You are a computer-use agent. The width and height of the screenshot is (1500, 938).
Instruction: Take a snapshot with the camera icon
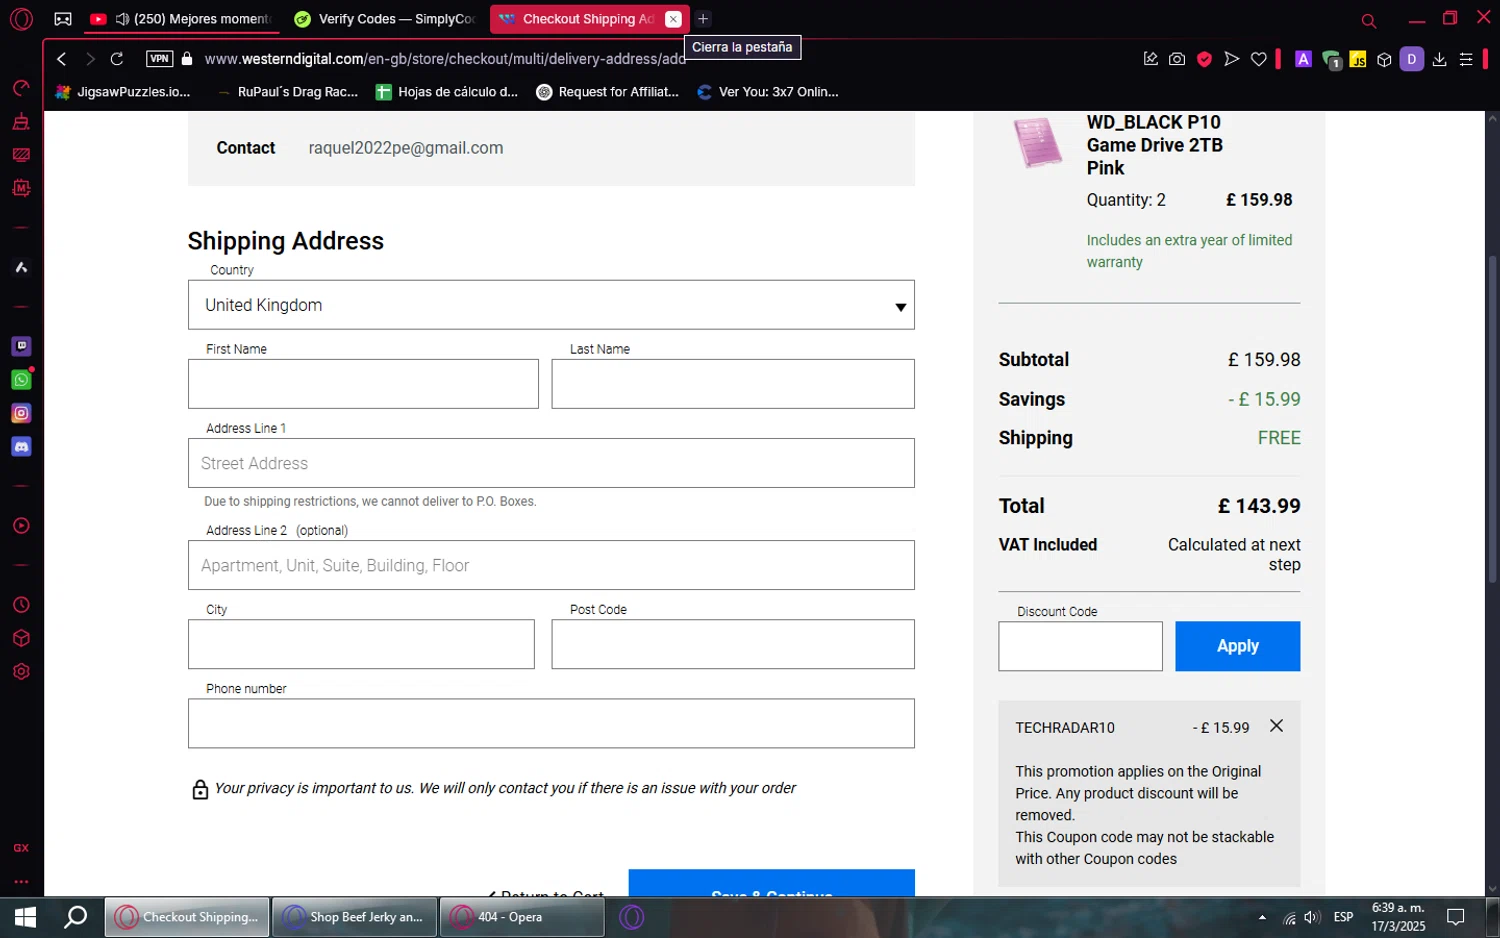coord(1177,59)
